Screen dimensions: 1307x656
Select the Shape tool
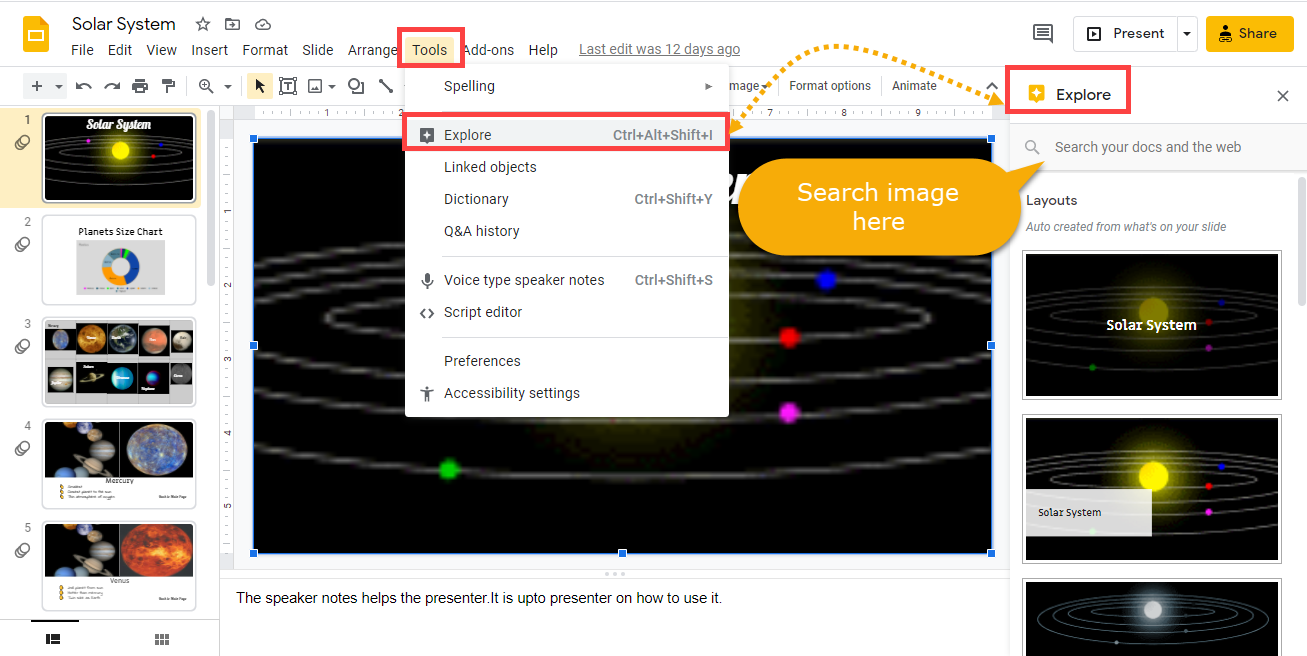[x=357, y=86]
